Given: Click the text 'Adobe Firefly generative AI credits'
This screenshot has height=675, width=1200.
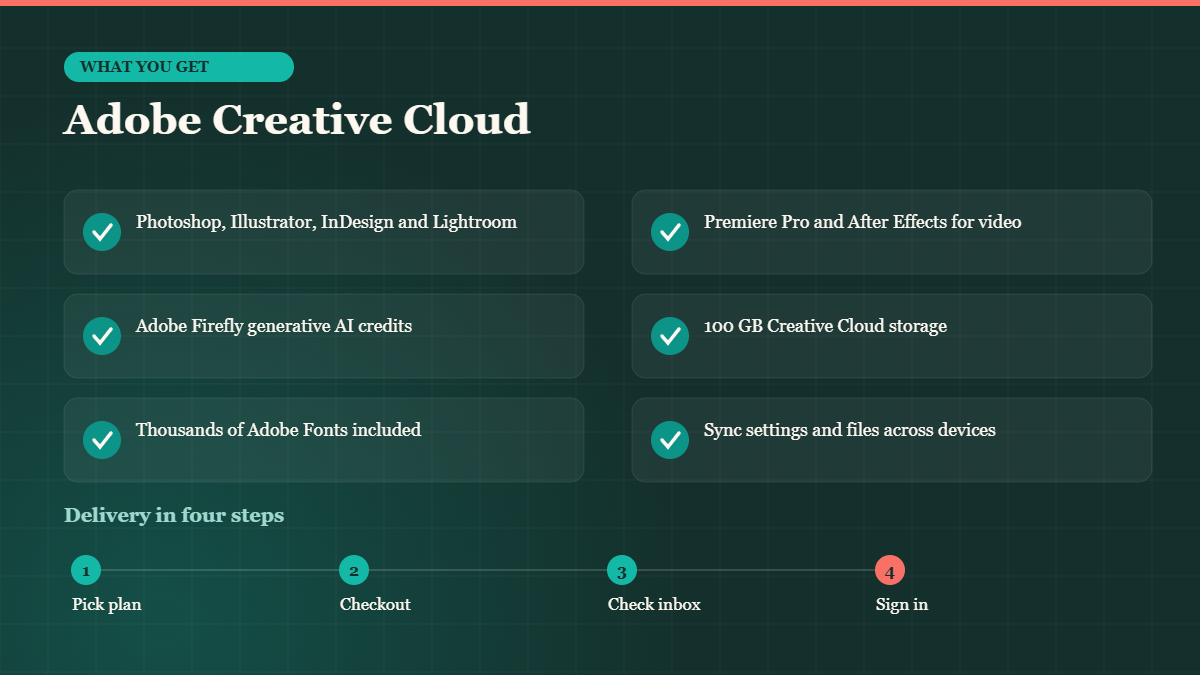Looking at the screenshot, I should click(274, 326).
